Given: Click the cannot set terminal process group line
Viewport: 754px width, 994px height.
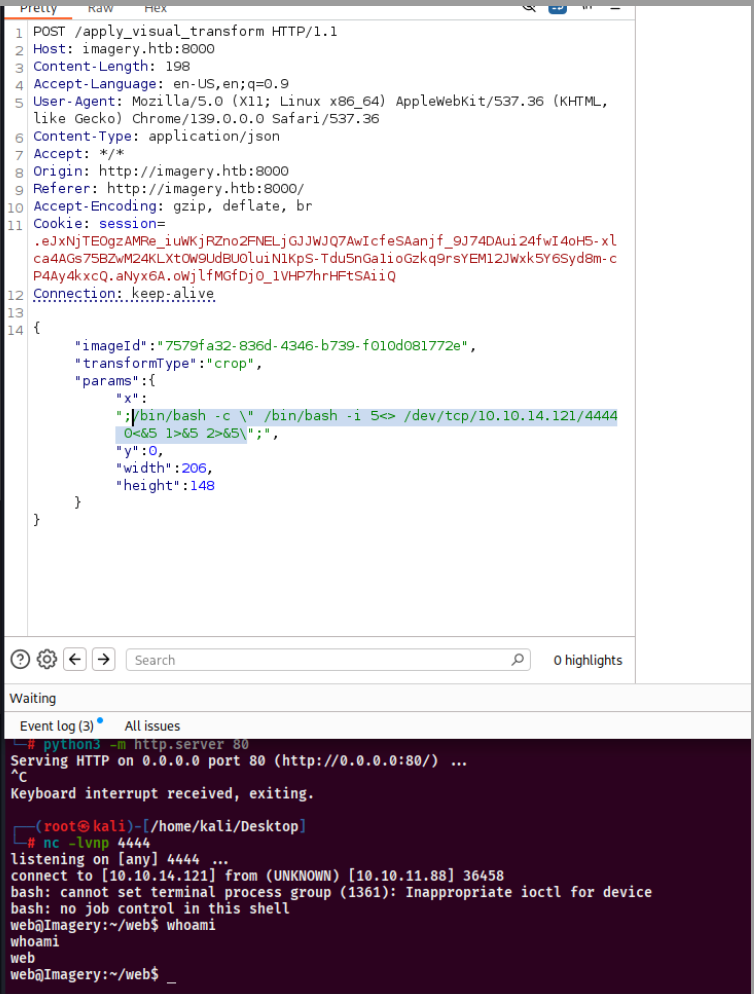Looking at the screenshot, I should 331,892.
